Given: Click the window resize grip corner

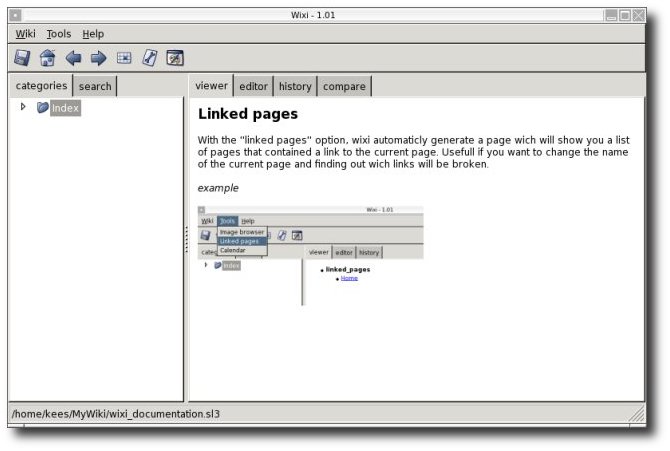Looking at the screenshot, I should point(638,414).
